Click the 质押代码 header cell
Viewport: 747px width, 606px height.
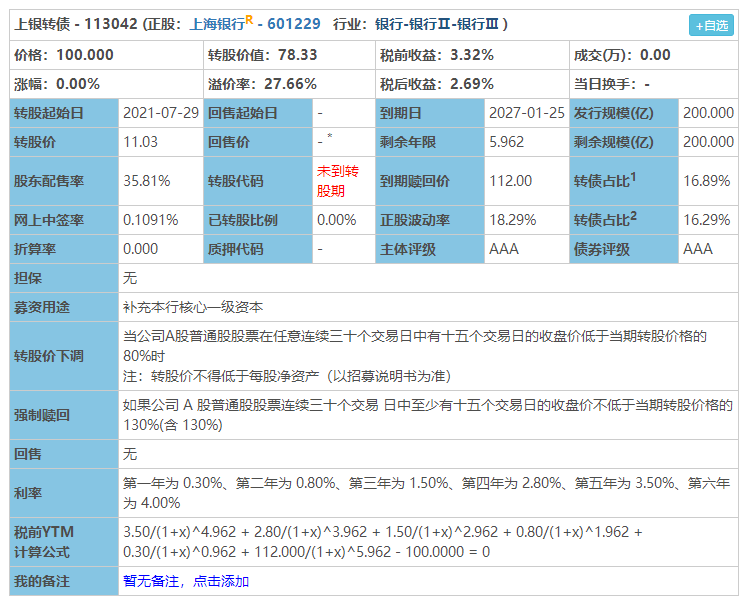pyautogui.click(x=258, y=249)
